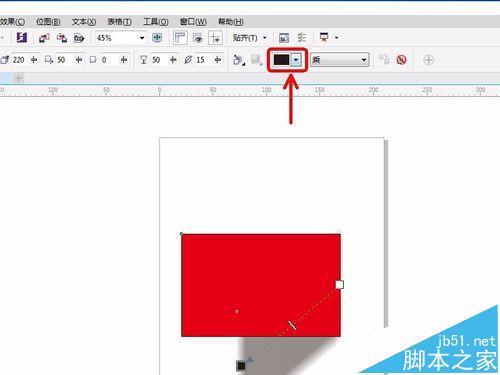The height and width of the screenshot is (375, 500).
Task: Click the shadow opacity slider on dashed line
Action: pos(292,325)
